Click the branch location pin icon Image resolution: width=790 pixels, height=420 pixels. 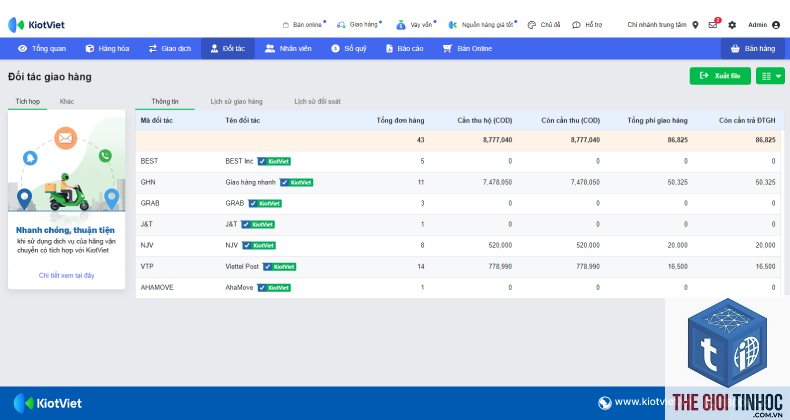pos(695,25)
